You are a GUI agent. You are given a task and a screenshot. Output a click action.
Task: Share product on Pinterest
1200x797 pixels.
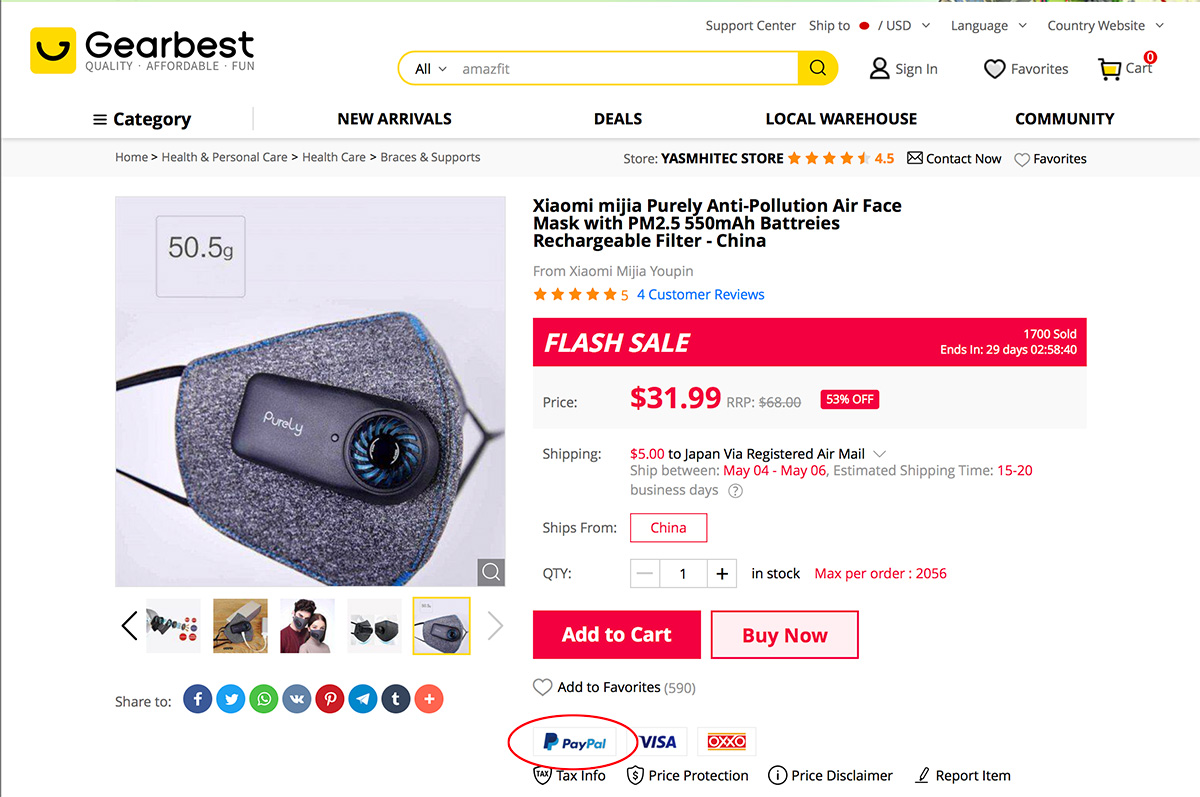point(330,699)
